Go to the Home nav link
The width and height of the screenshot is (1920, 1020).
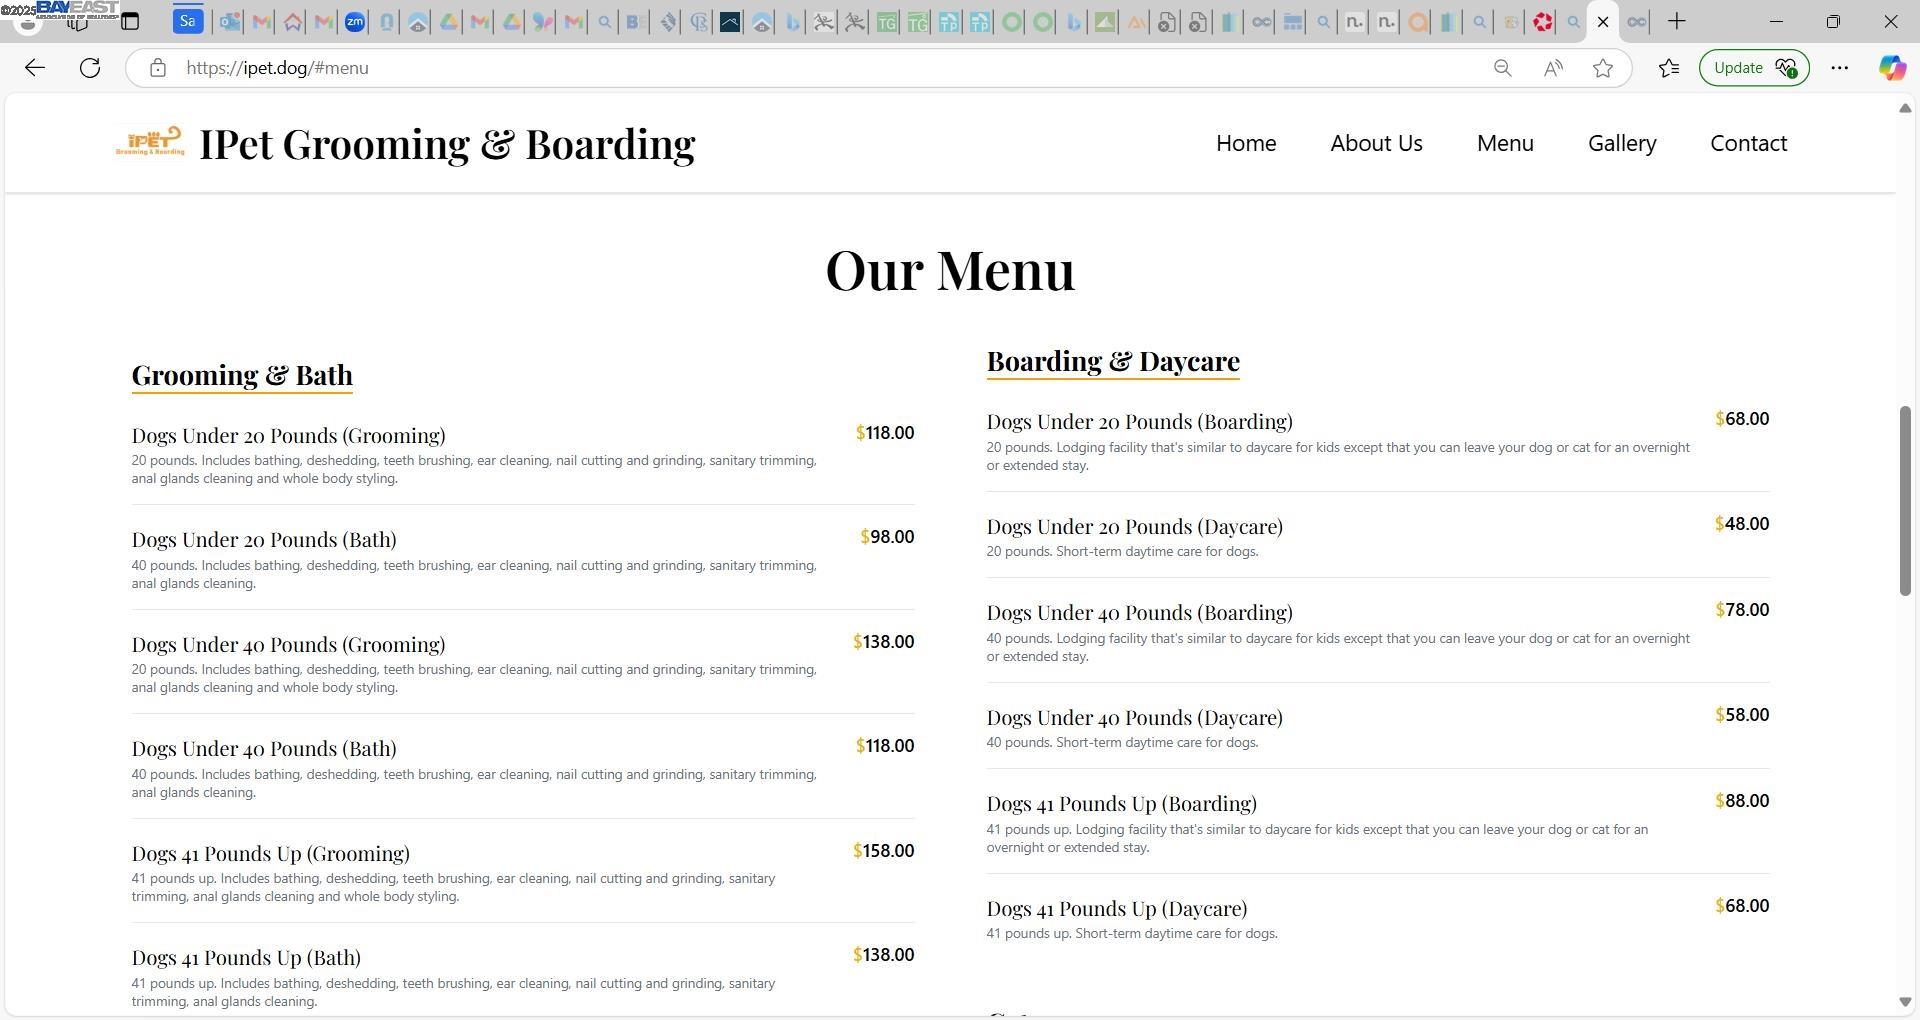[1246, 143]
